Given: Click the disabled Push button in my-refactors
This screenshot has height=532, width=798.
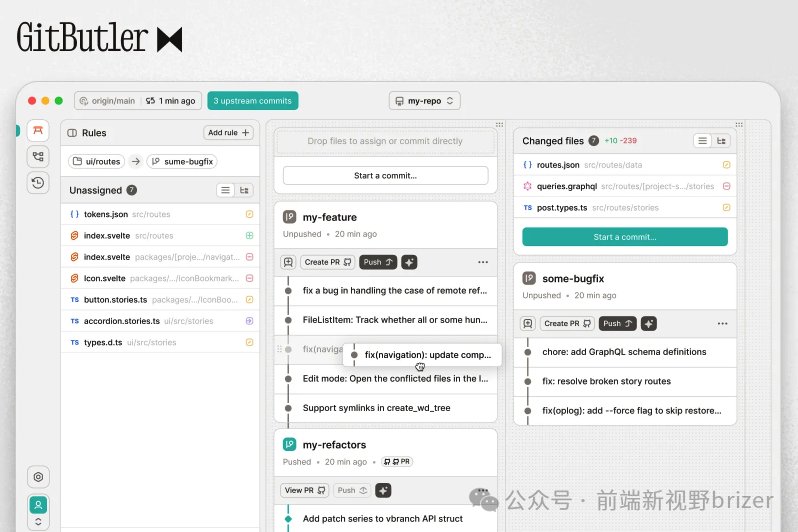Looking at the screenshot, I should point(352,490).
